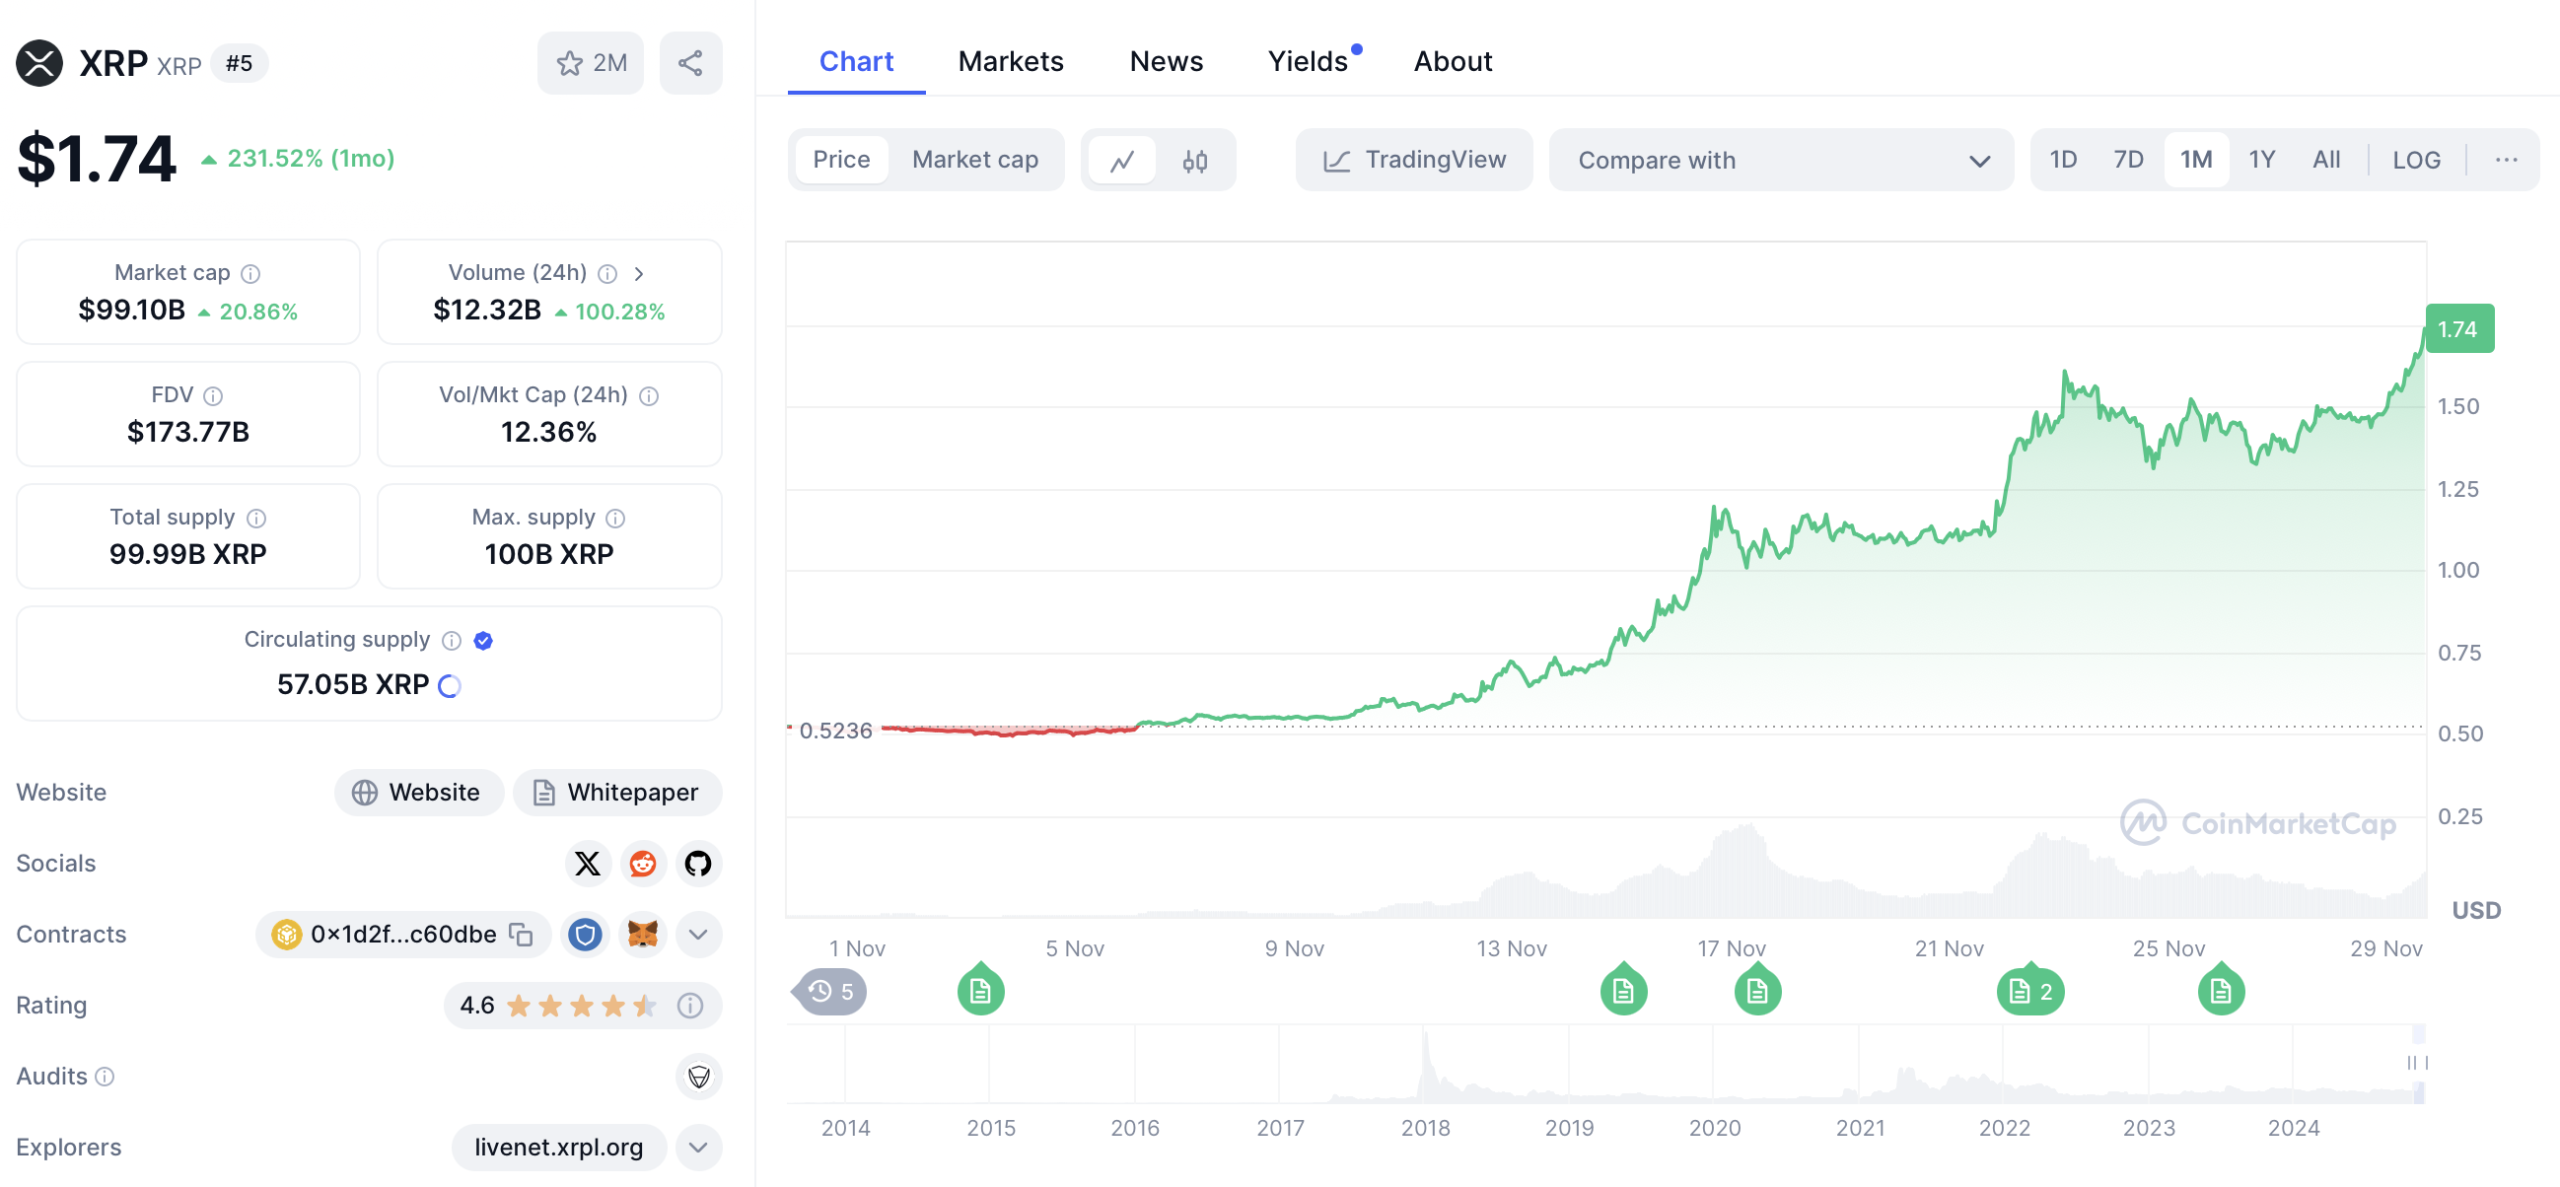Open the TradingView chart button
The height and width of the screenshot is (1187, 2560).
(x=1414, y=160)
